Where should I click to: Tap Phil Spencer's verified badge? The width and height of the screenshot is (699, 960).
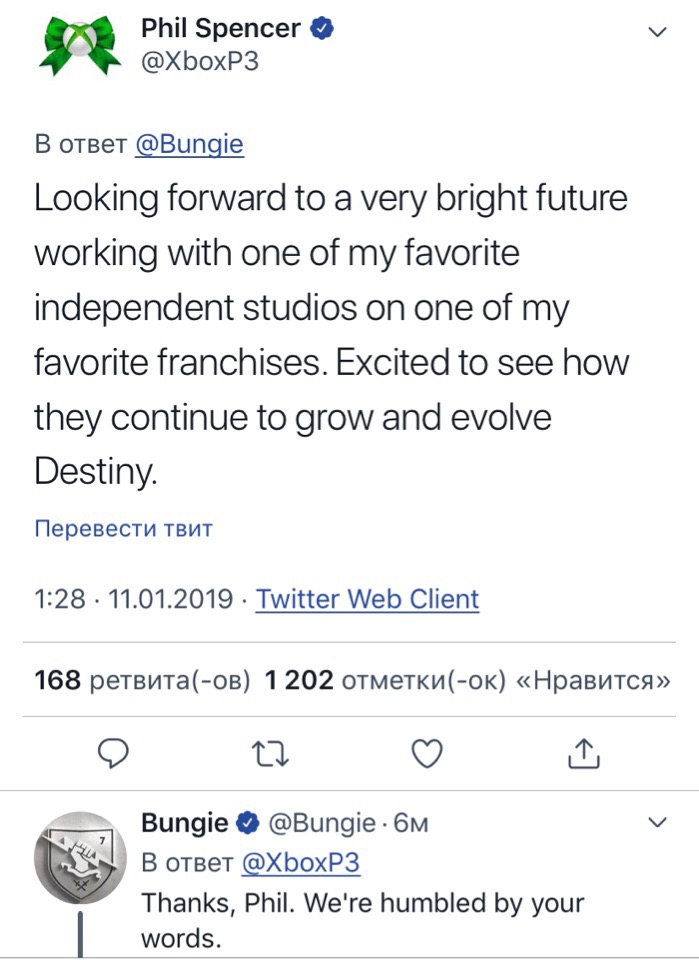point(320,29)
